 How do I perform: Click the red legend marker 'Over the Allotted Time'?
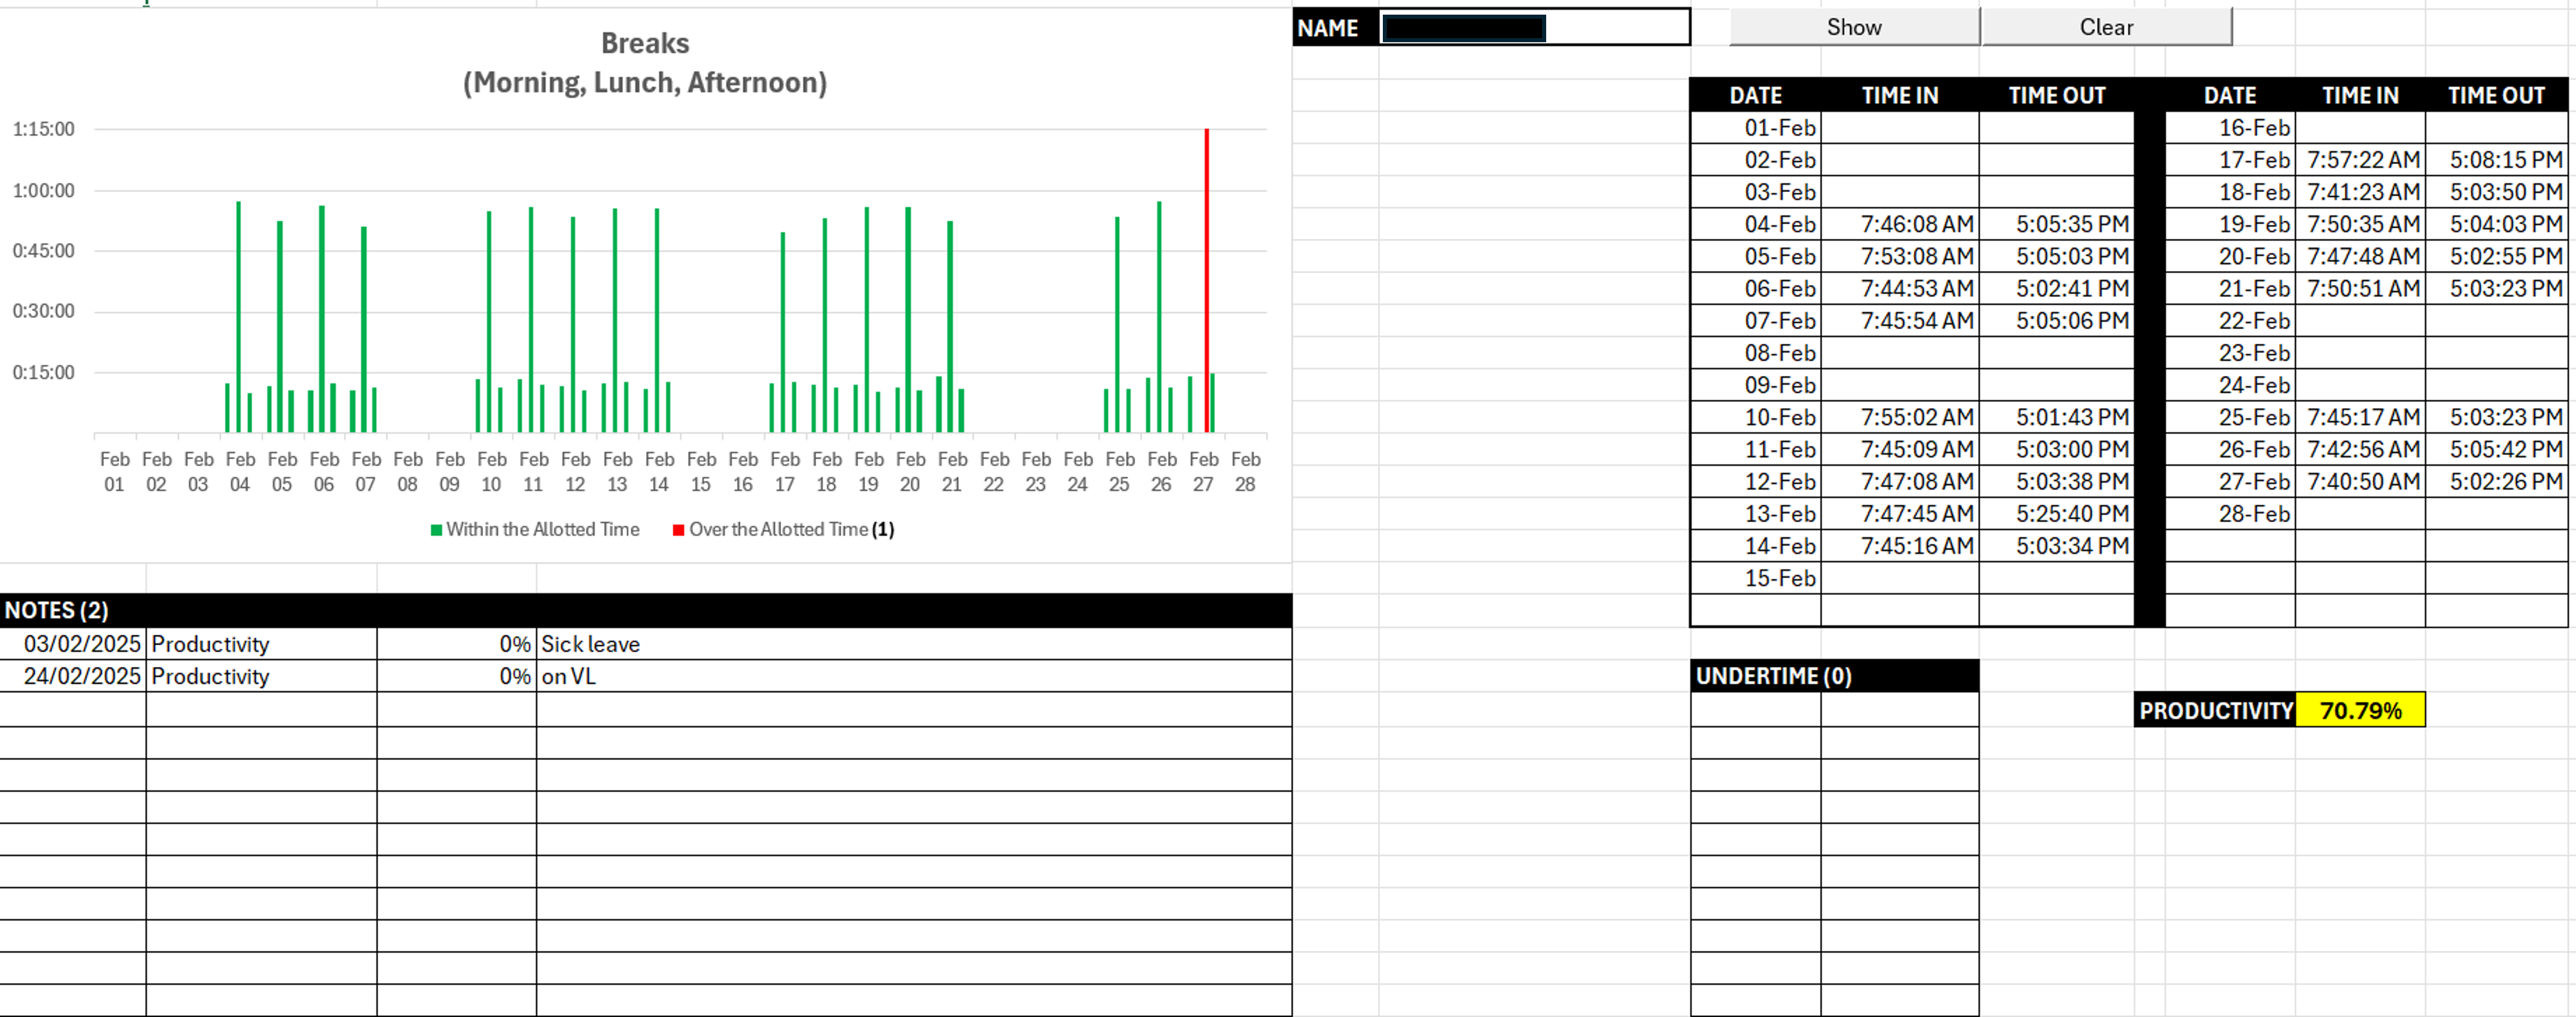point(678,530)
